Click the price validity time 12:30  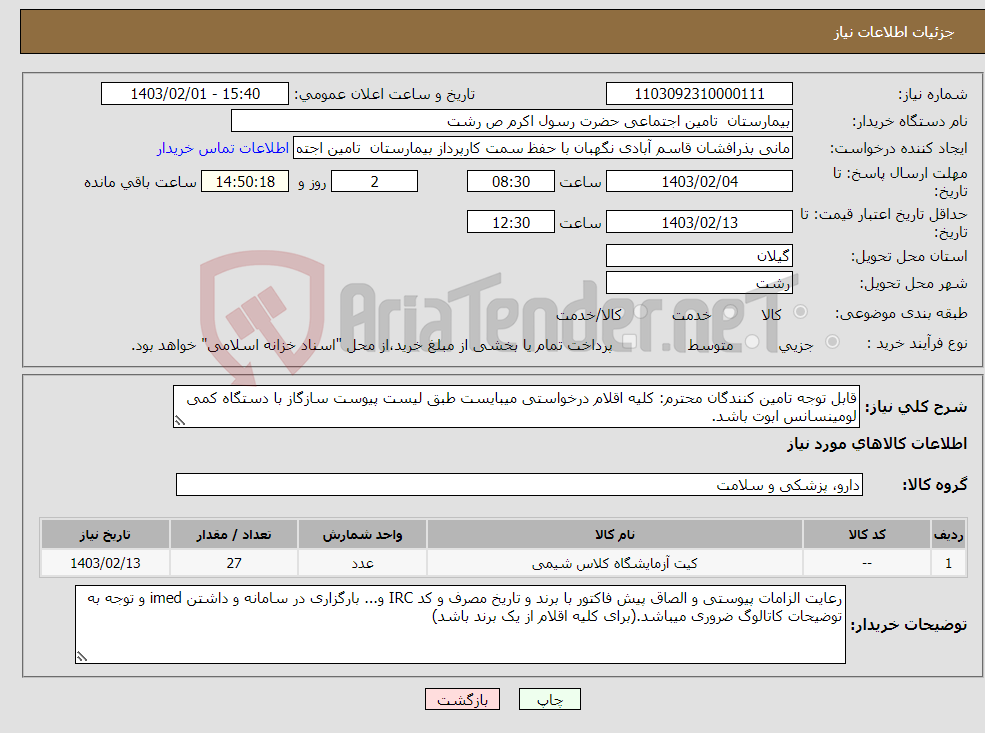click(511, 222)
